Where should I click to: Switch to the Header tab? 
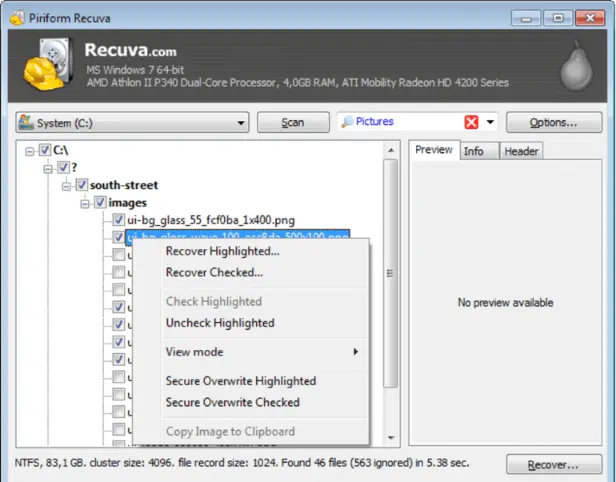521,151
